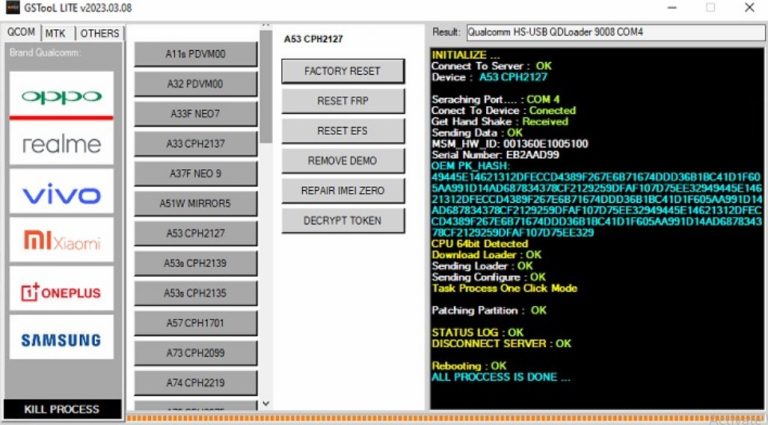Choose the Samsung brand logo
This screenshot has width=768, height=425.
61,337
